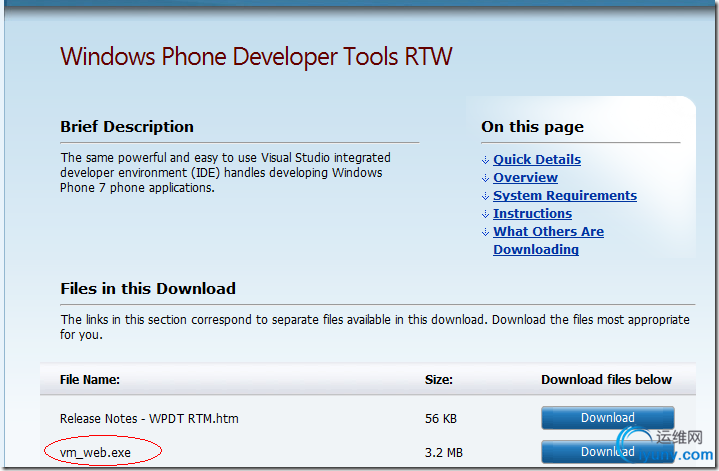
Task: Click the Brief Description heading
Action: point(127,127)
